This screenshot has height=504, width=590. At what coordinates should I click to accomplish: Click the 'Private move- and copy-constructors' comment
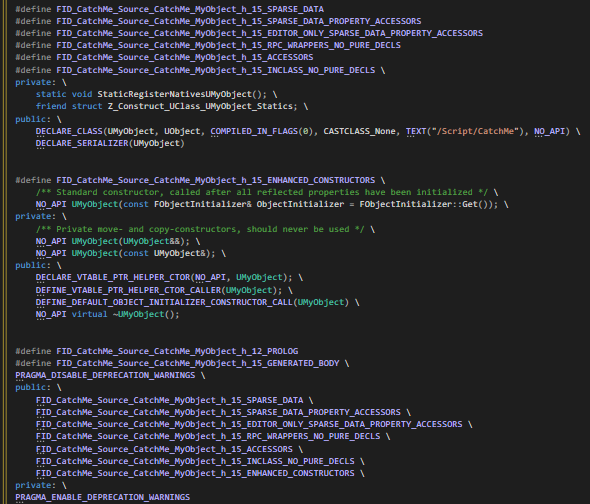point(200,229)
